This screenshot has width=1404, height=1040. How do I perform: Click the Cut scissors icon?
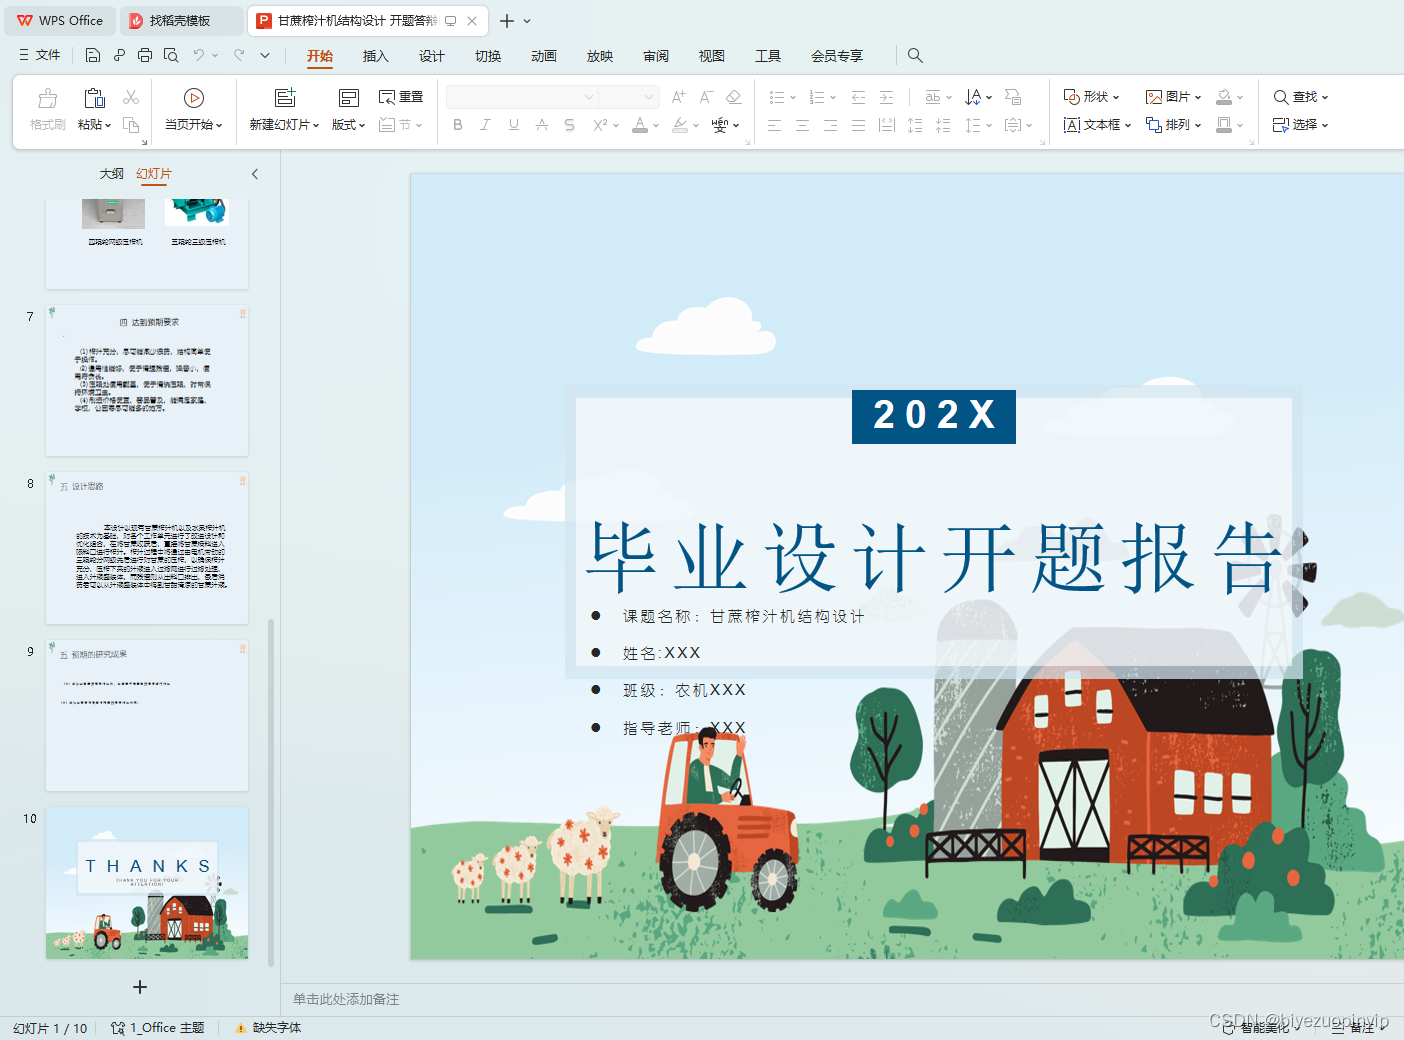click(x=131, y=97)
